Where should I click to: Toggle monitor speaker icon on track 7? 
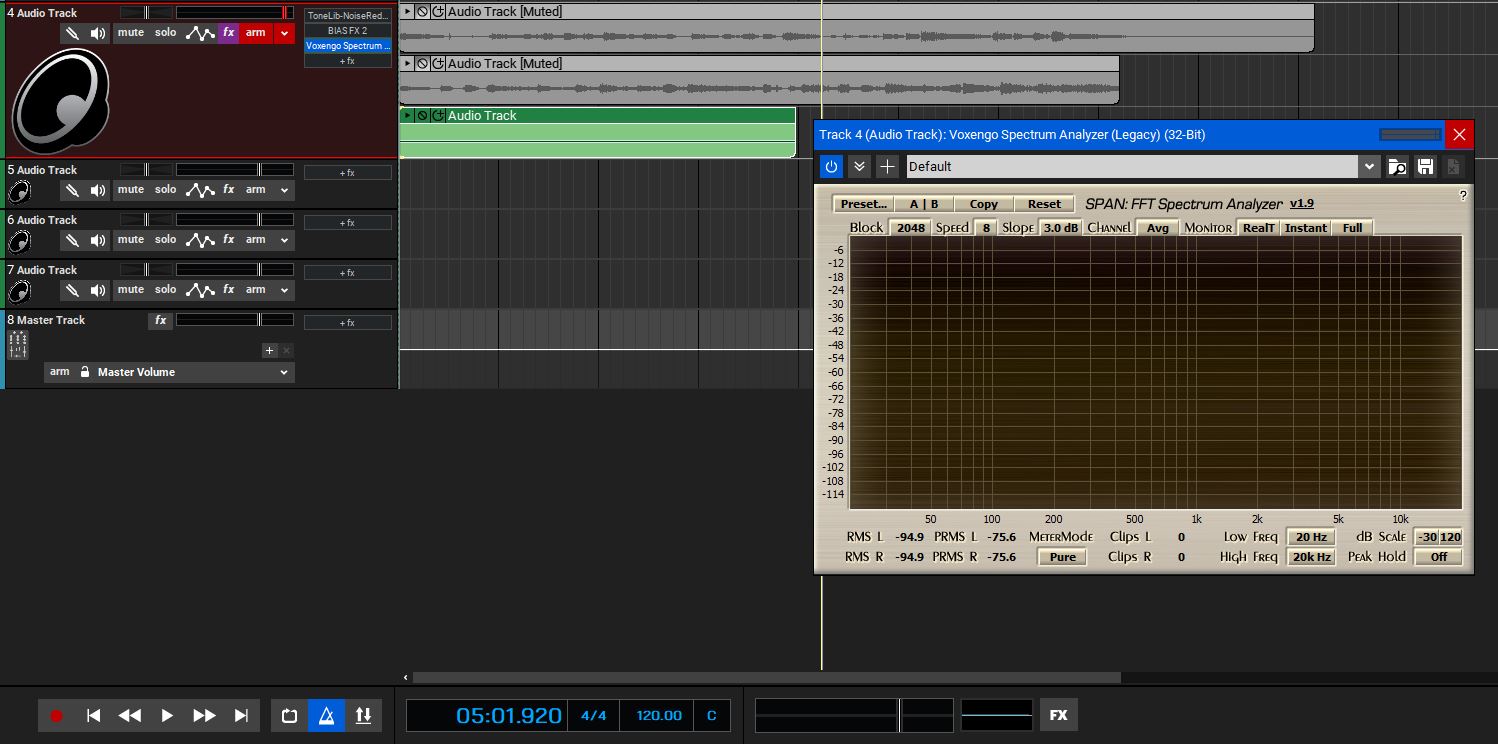click(98, 290)
